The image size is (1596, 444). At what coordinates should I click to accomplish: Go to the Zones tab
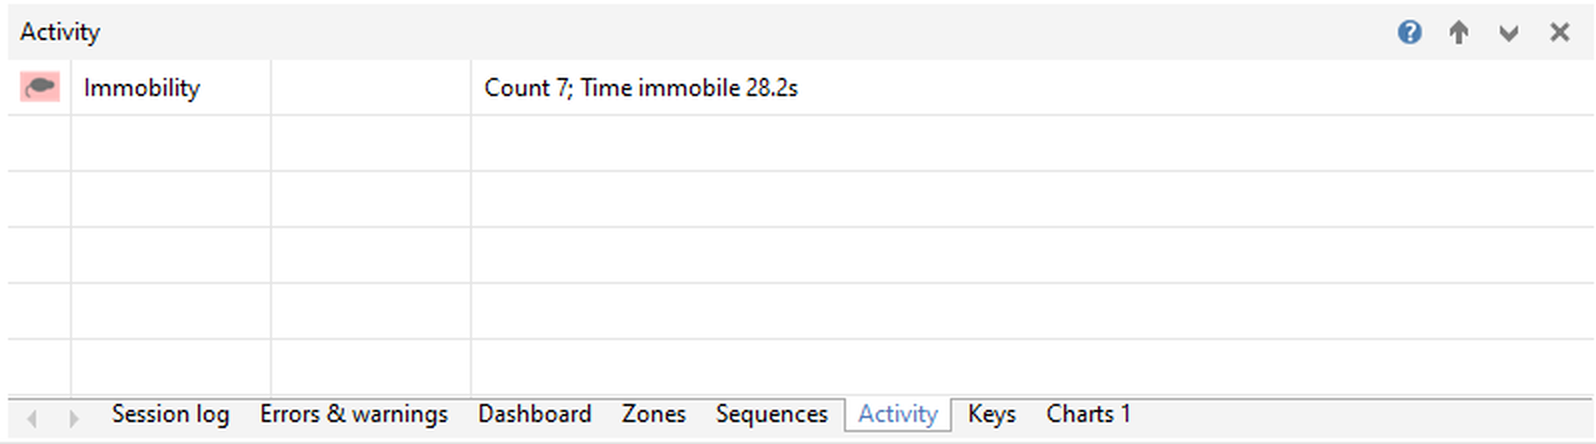coord(653,414)
